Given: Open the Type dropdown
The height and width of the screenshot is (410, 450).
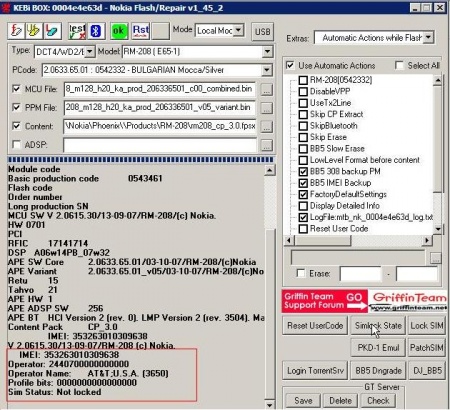Looking at the screenshot, I should click(90, 52).
